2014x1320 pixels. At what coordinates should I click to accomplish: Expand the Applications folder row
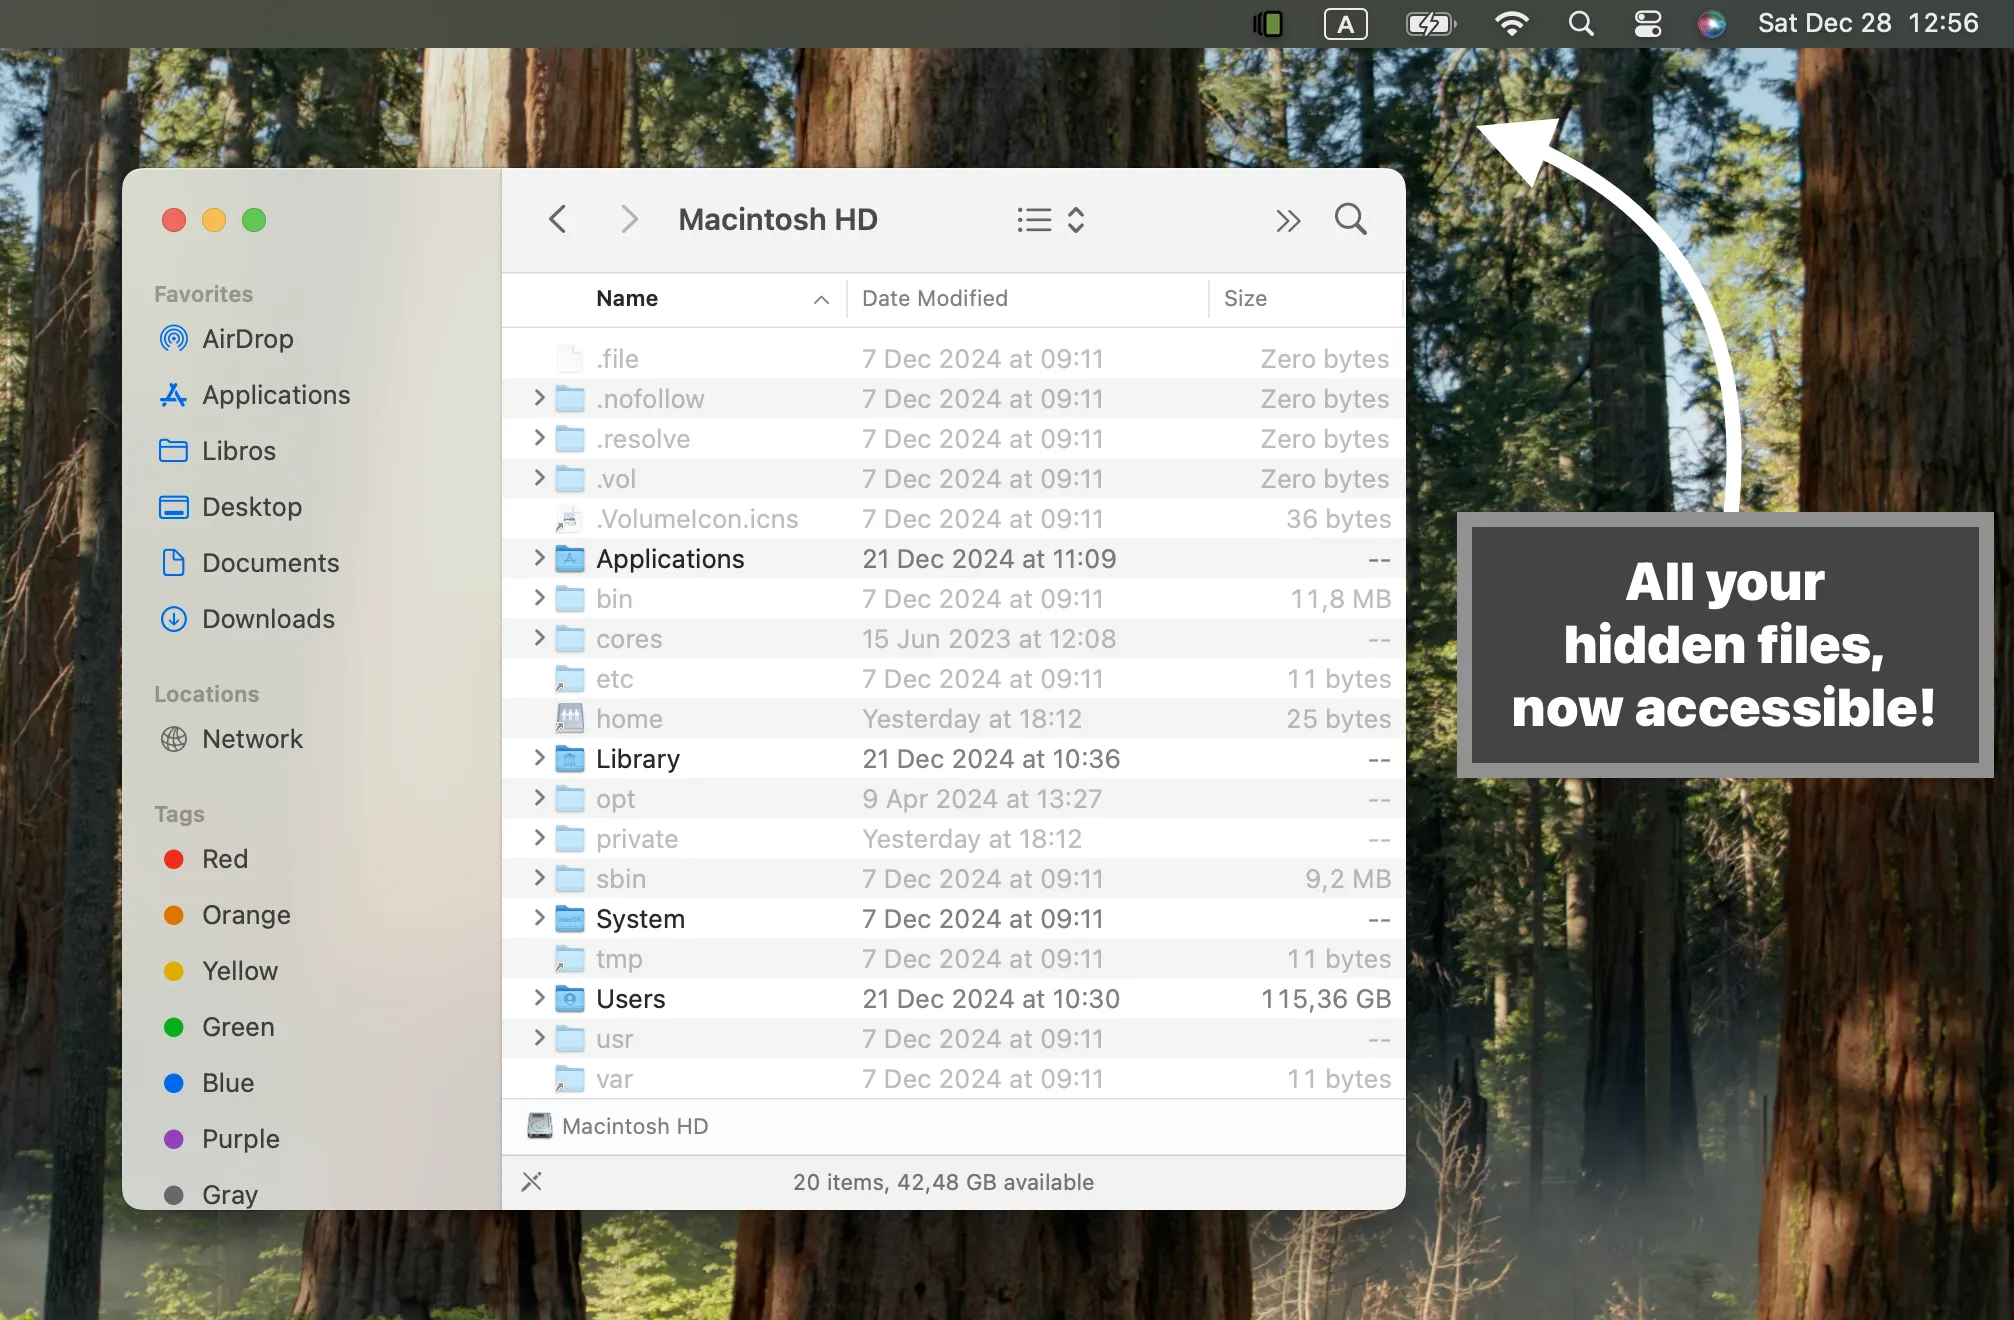539,558
